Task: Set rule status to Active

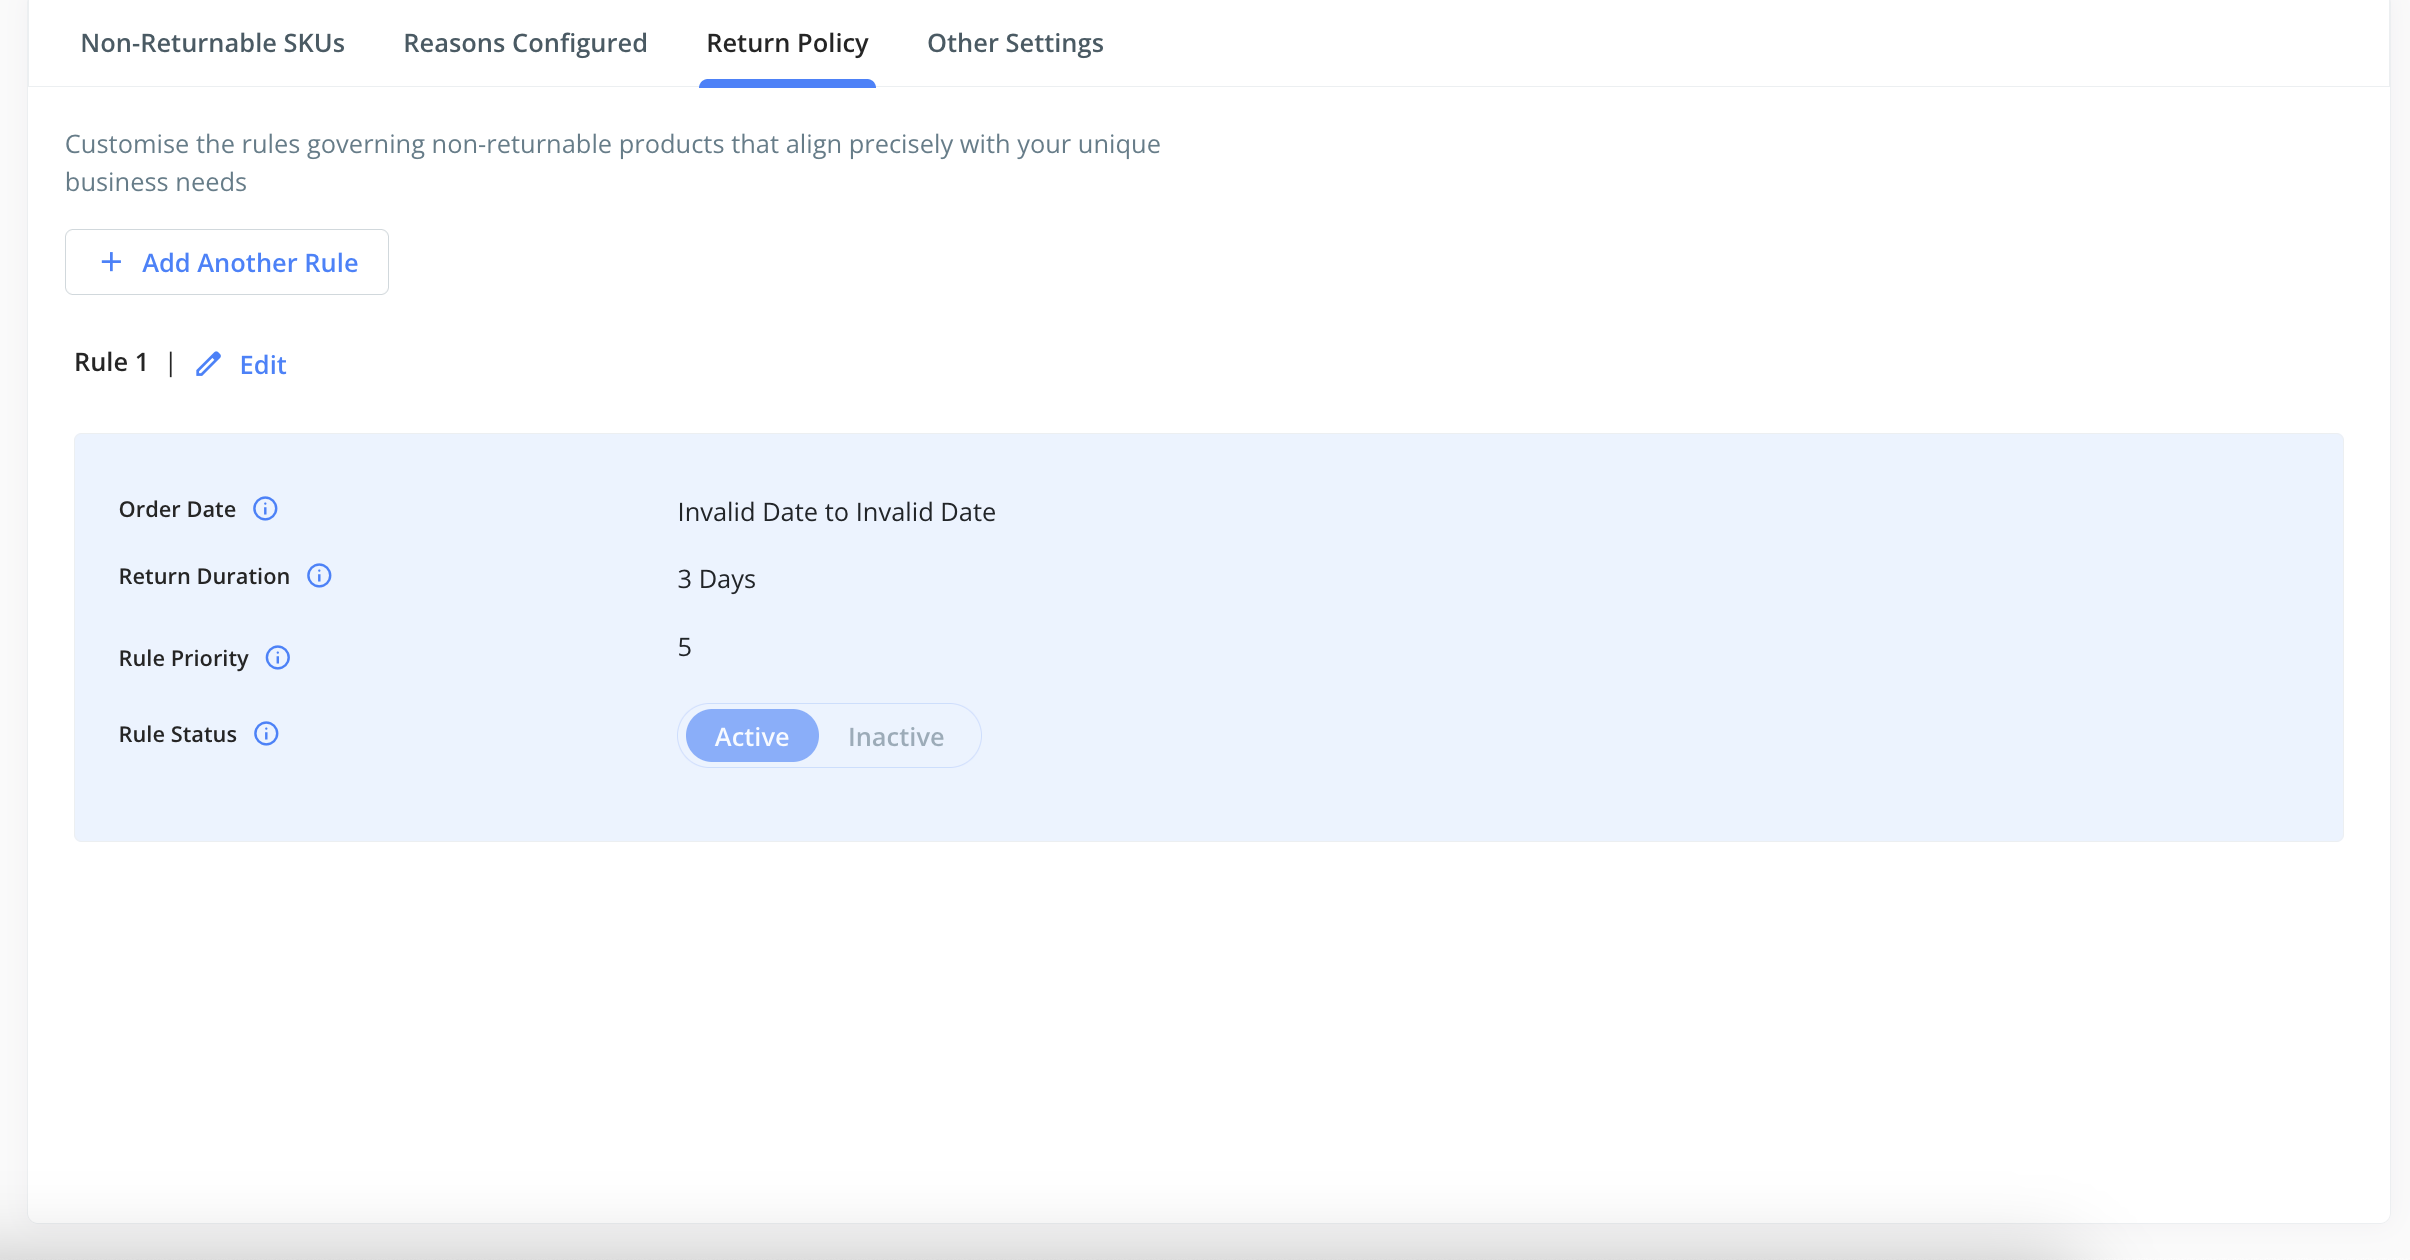Action: tap(752, 736)
